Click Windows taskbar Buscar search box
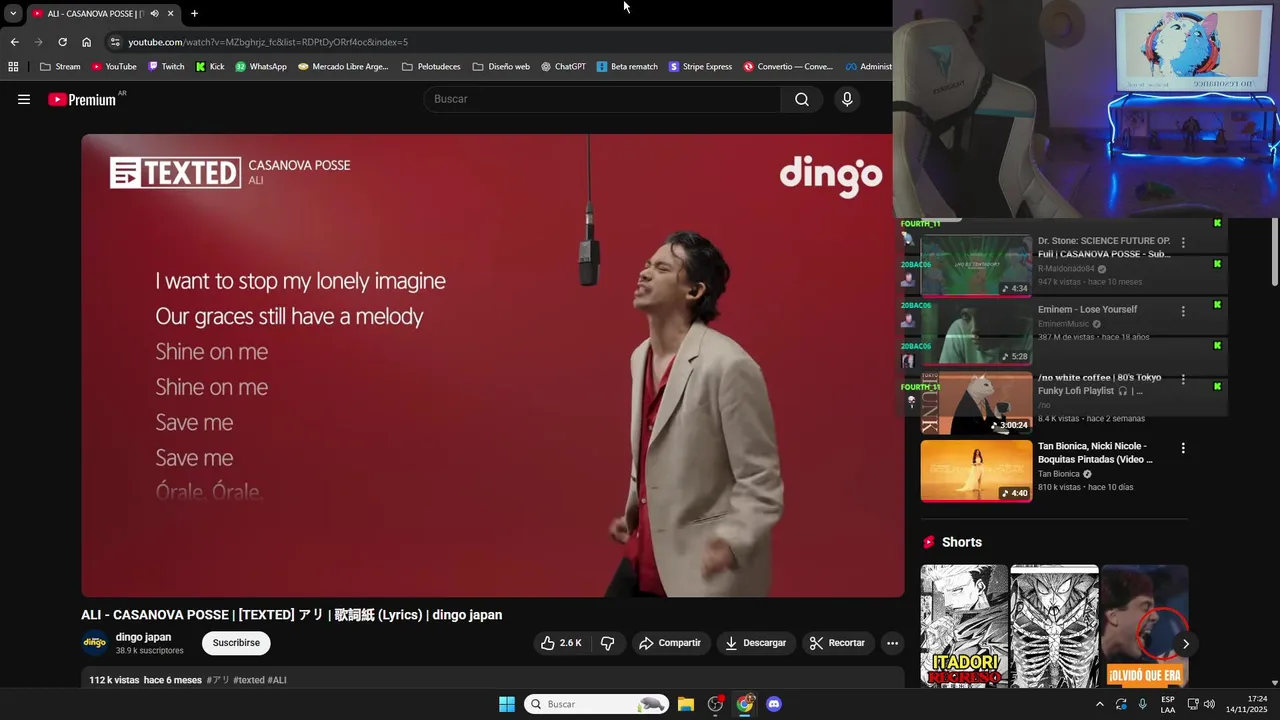 coord(597,704)
